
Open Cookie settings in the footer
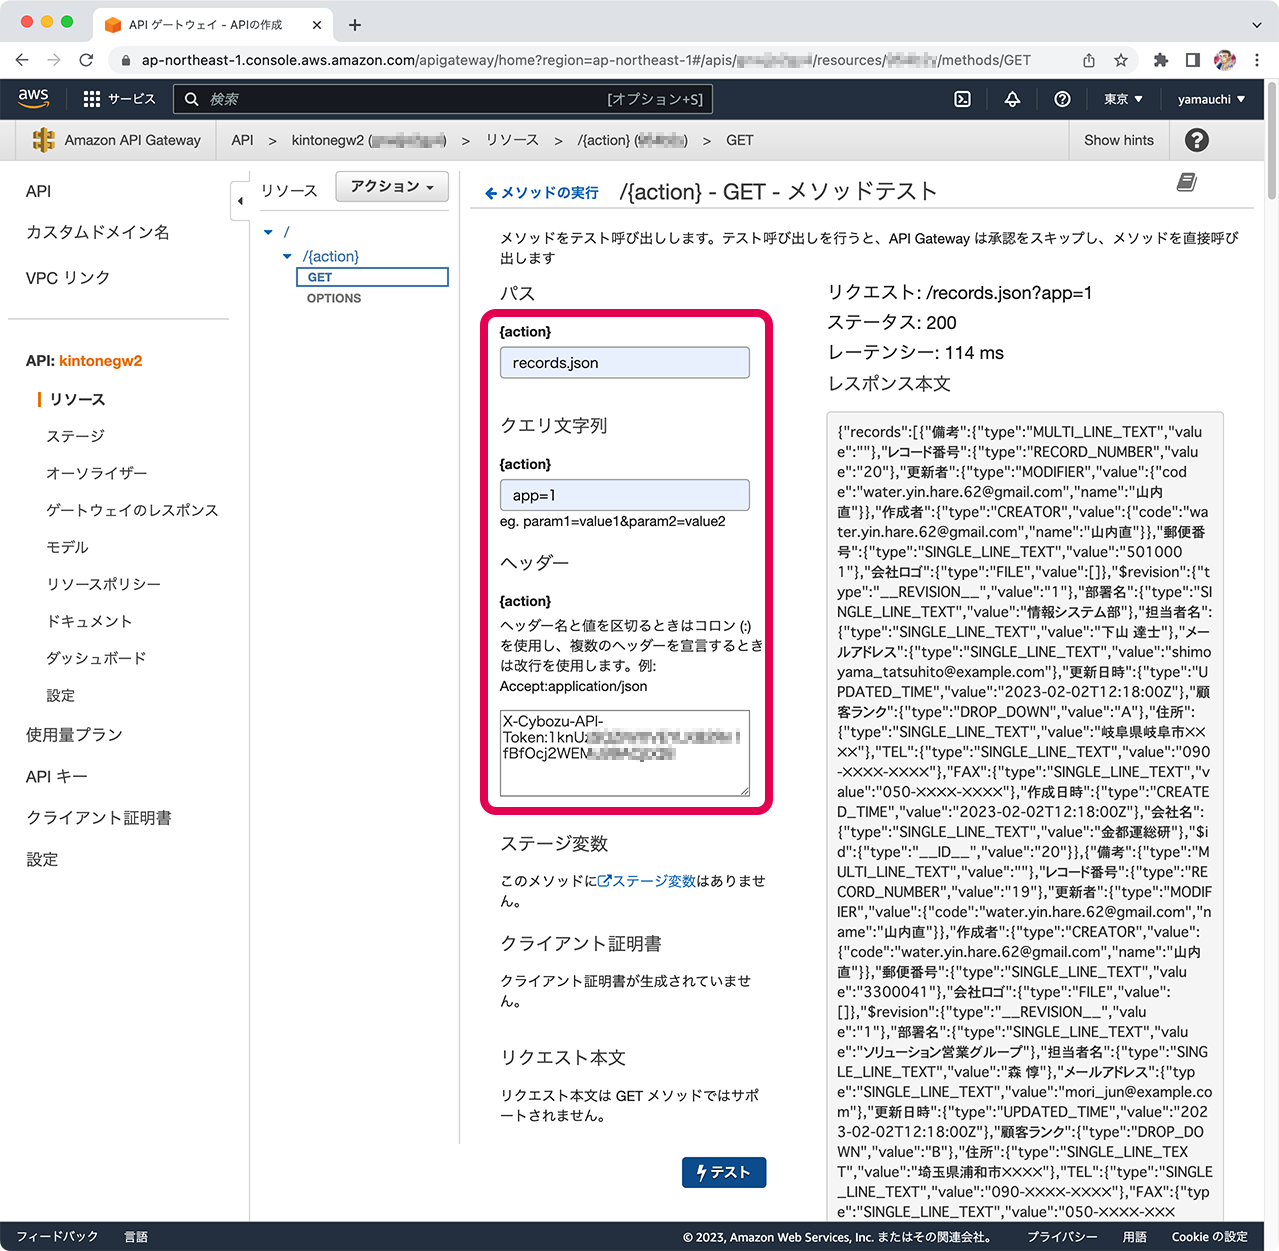(x=1210, y=1237)
